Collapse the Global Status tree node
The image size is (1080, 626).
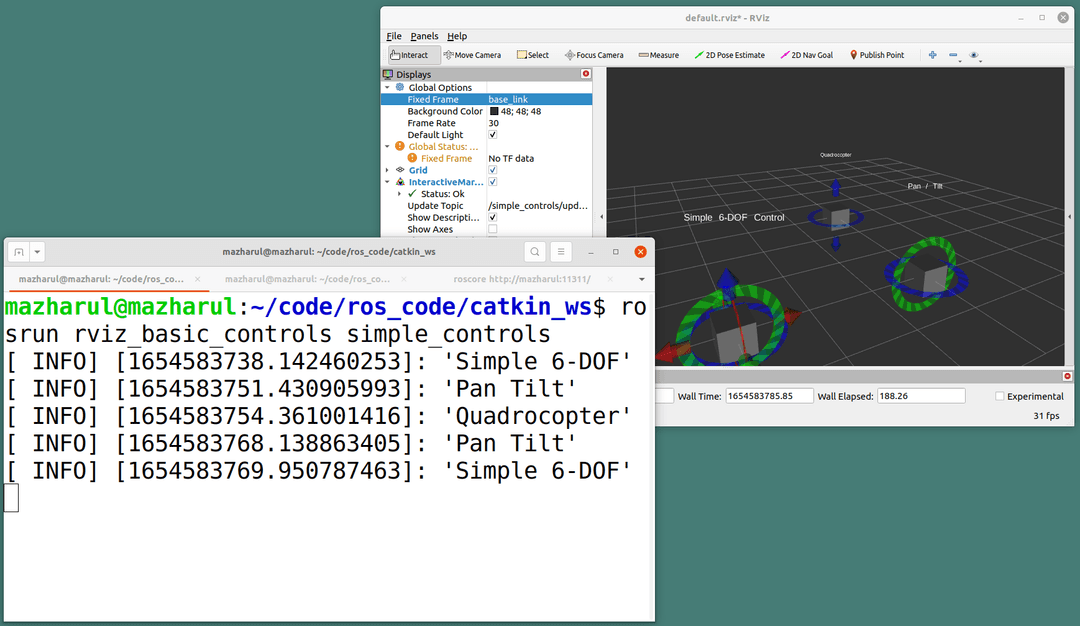coord(387,147)
